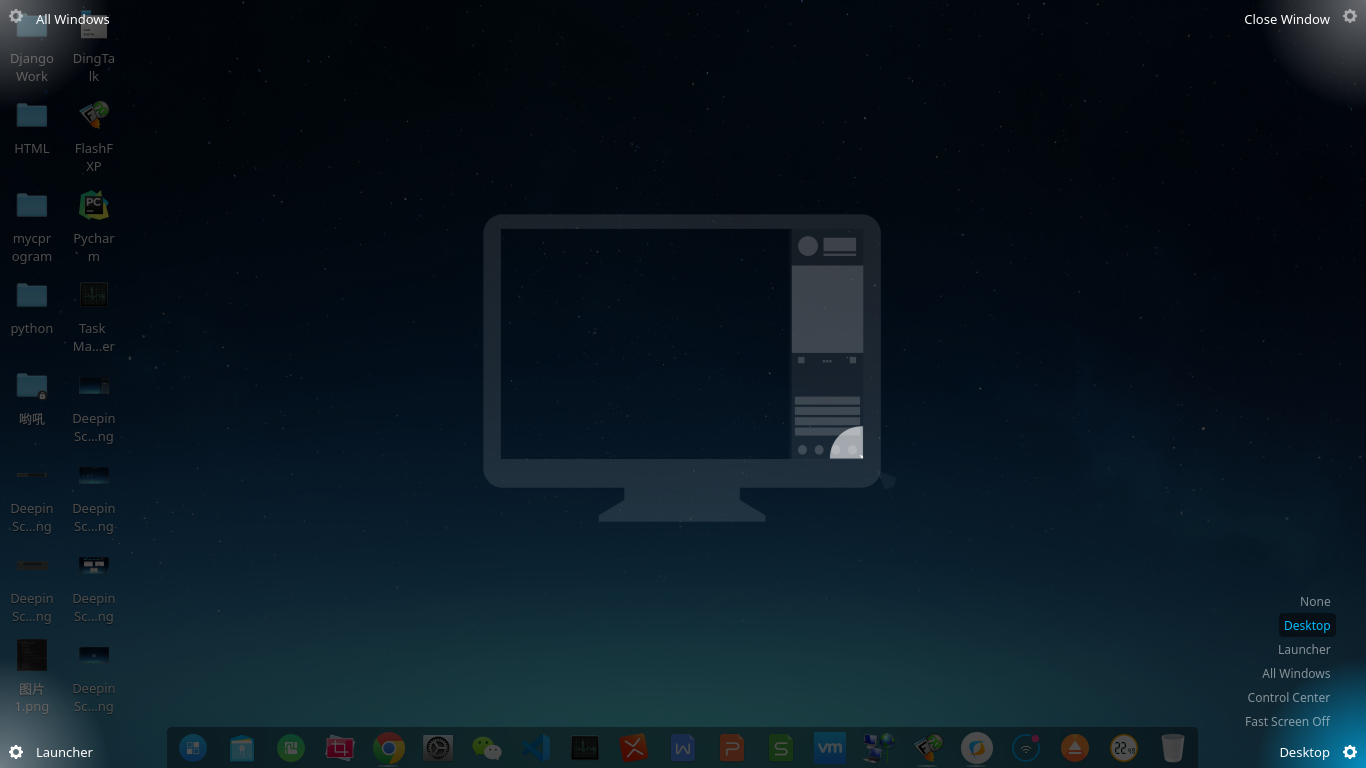The image size is (1366, 768).
Task: Choose Control Center in the corner menu
Action: pos(1289,697)
